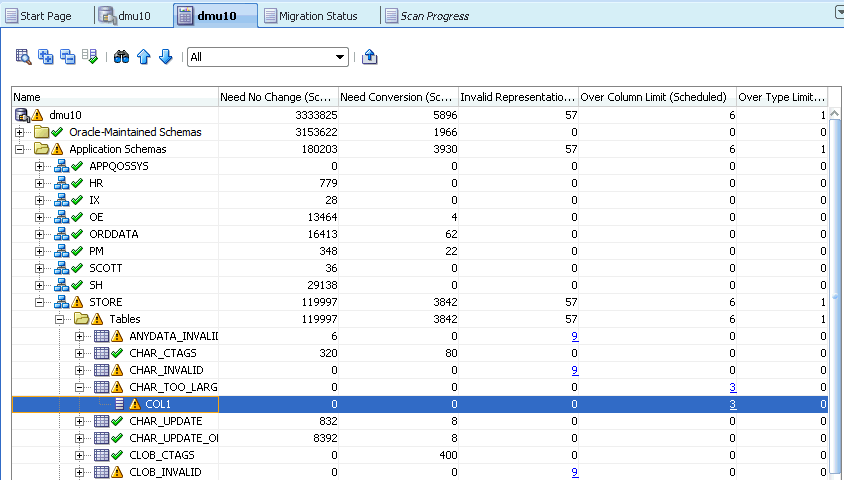Expand the Oracle-Maintained Schemas node
844x480 pixels.
tap(19, 132)
